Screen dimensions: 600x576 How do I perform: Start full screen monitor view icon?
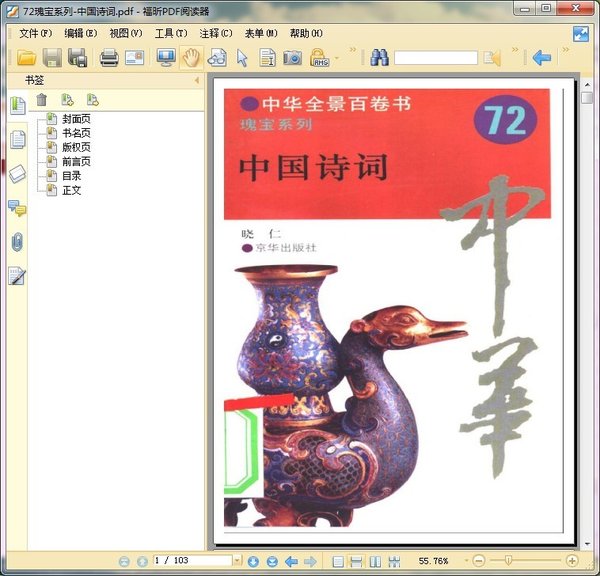(x=166, y=58)
